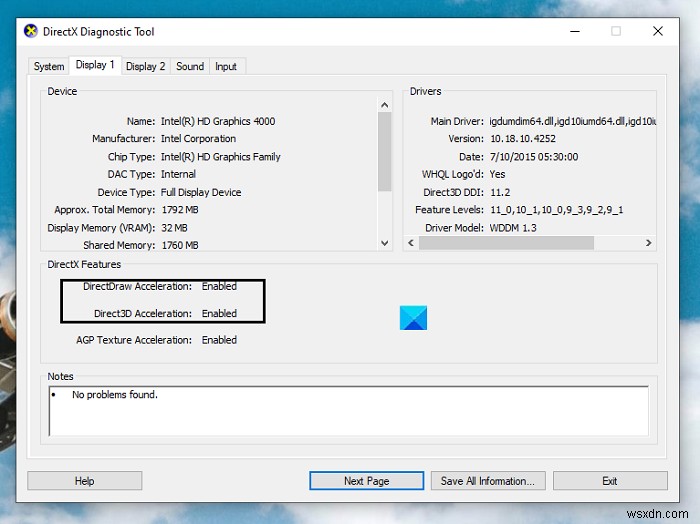Click the "Intel(R) HD Graphics Family" chip type
This screenshot has width=700, height=524.
click(x=221, y=157)
